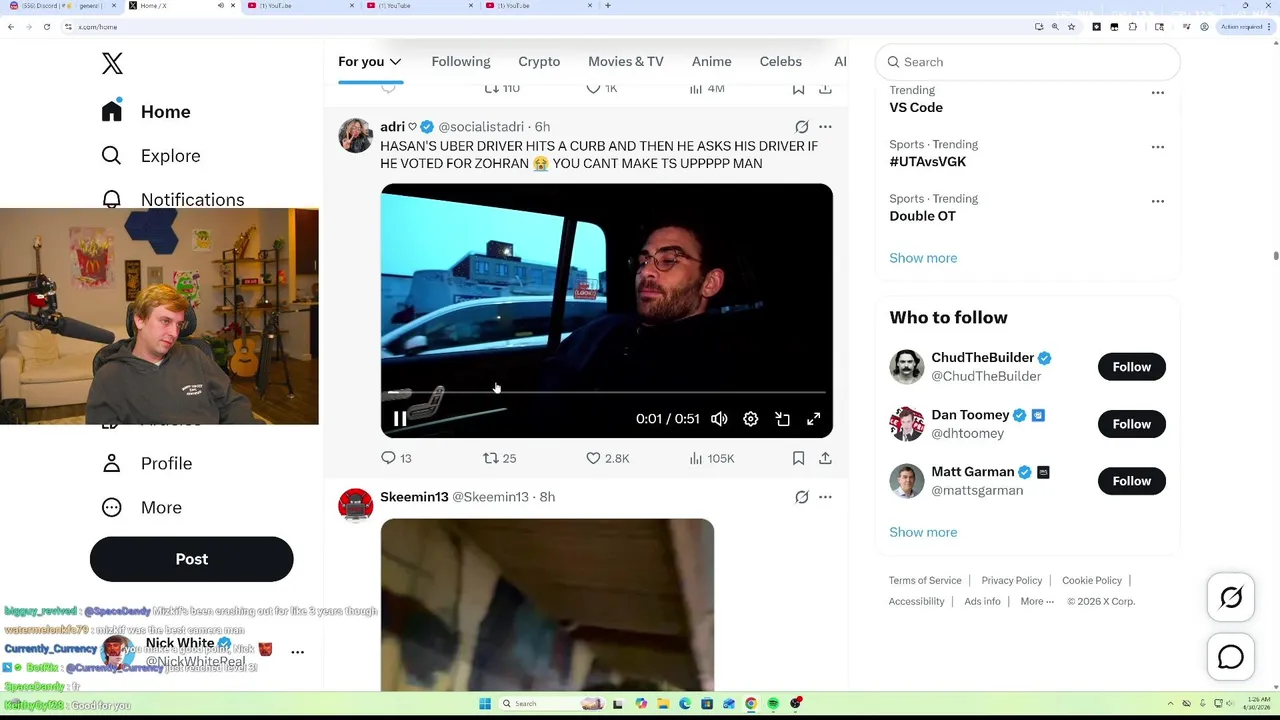
Task: Click Grok explain icon on adri's post
Action: (801, 127)
